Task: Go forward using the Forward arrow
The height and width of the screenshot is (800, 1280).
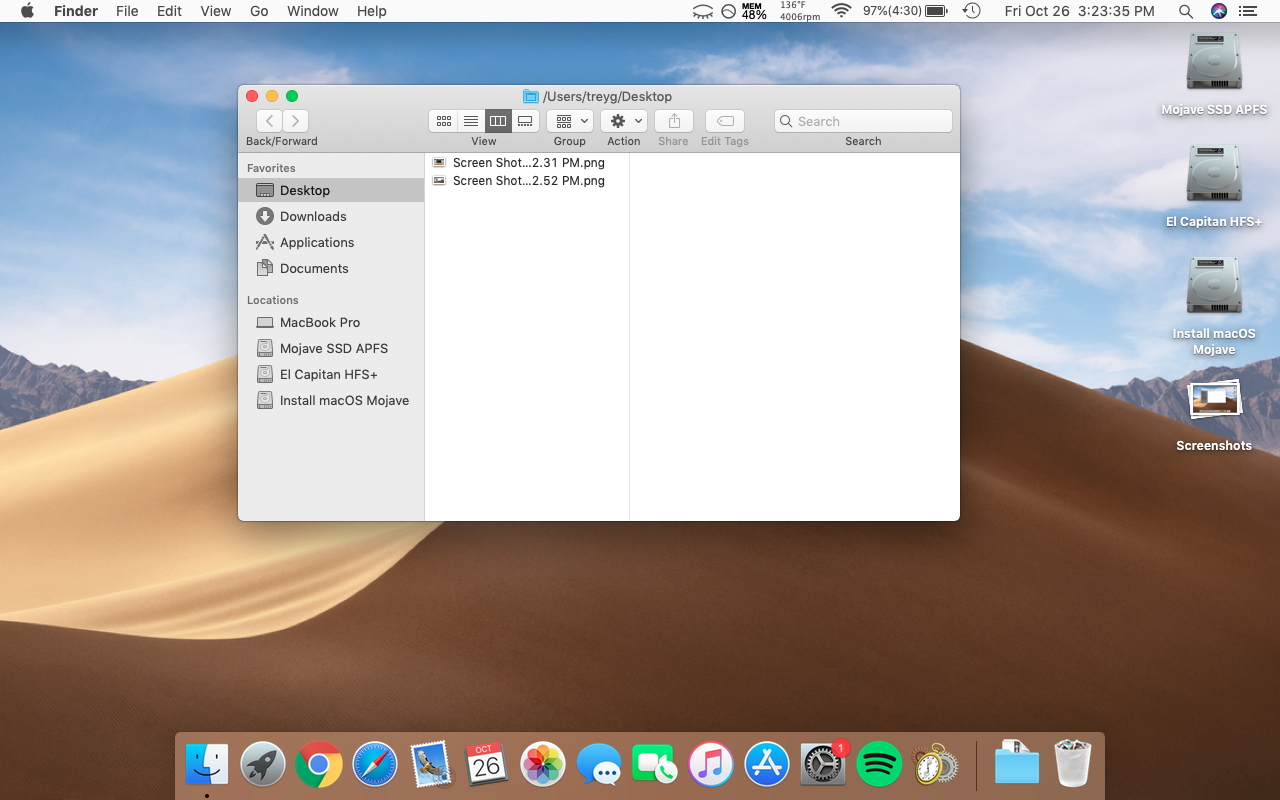Action: pos(295,121)
